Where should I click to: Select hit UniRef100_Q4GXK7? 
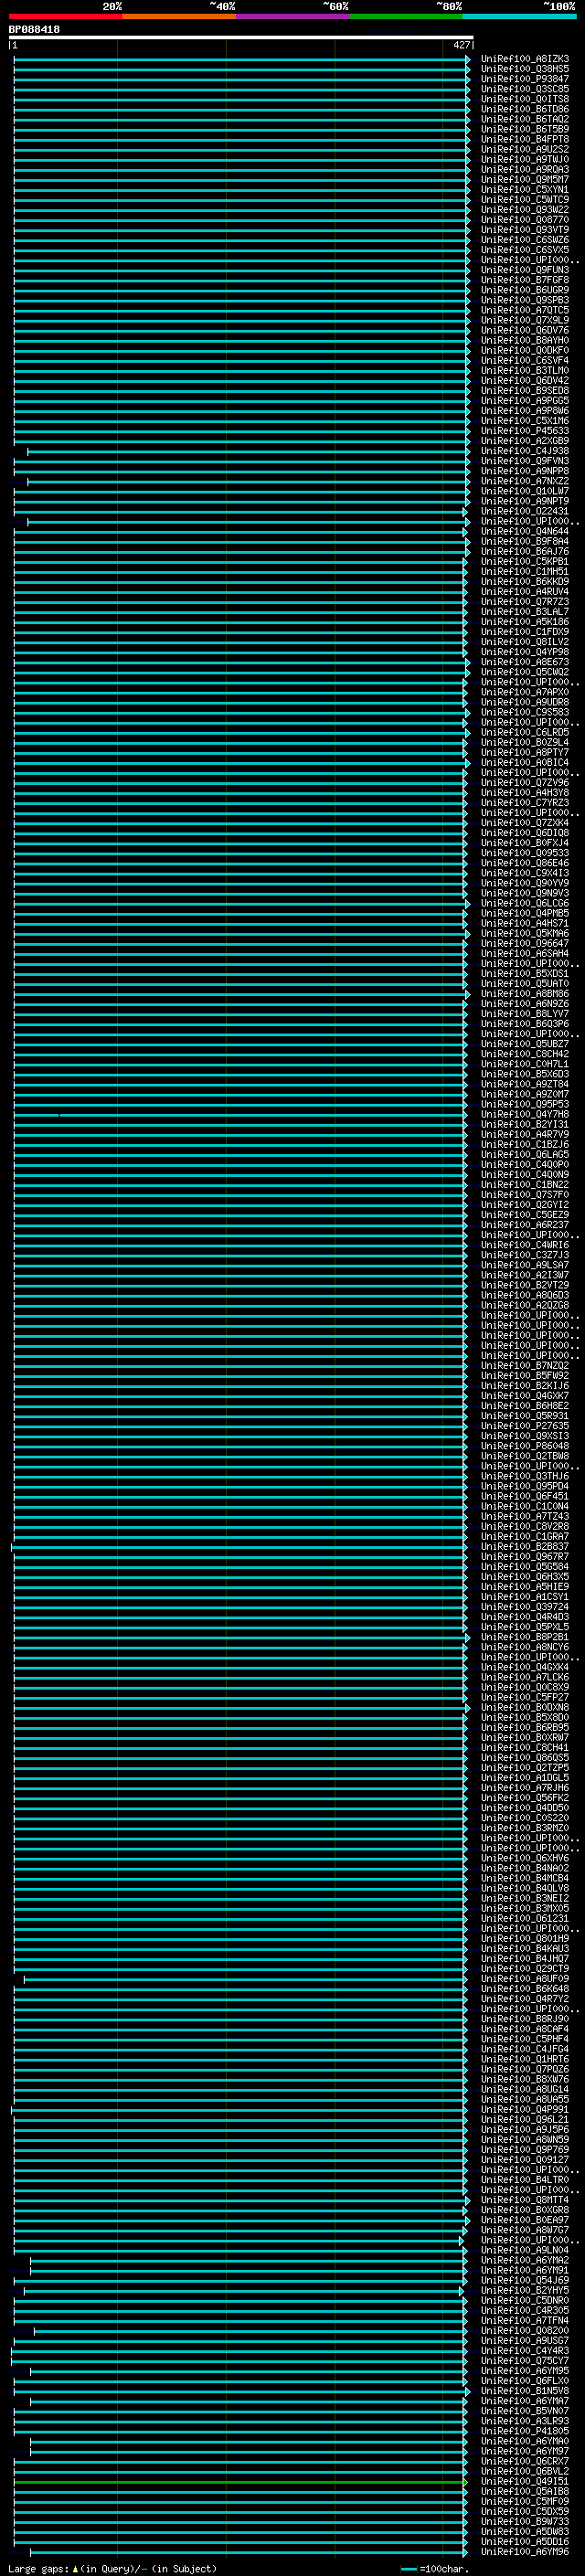[524, 1396]
